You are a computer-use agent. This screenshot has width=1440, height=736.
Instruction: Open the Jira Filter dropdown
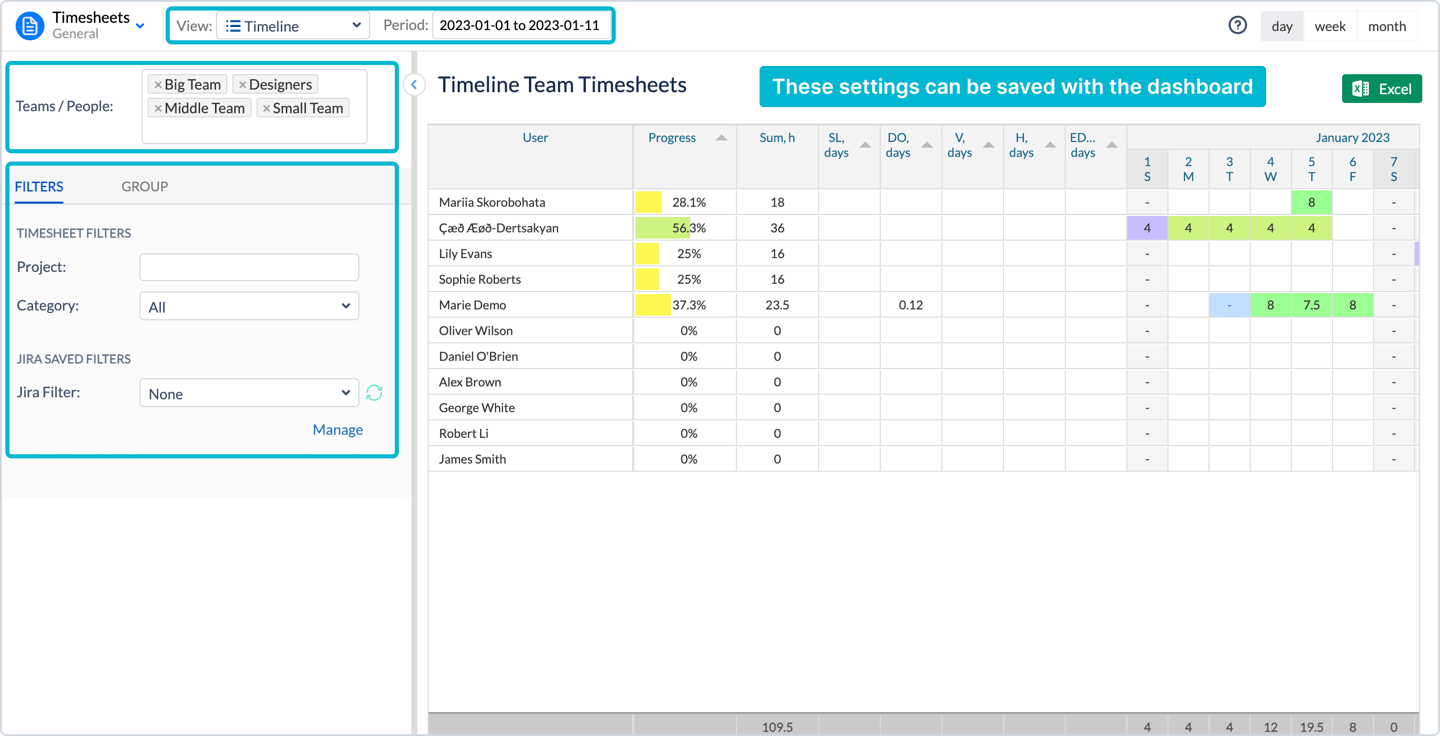[x=248, y=393]
